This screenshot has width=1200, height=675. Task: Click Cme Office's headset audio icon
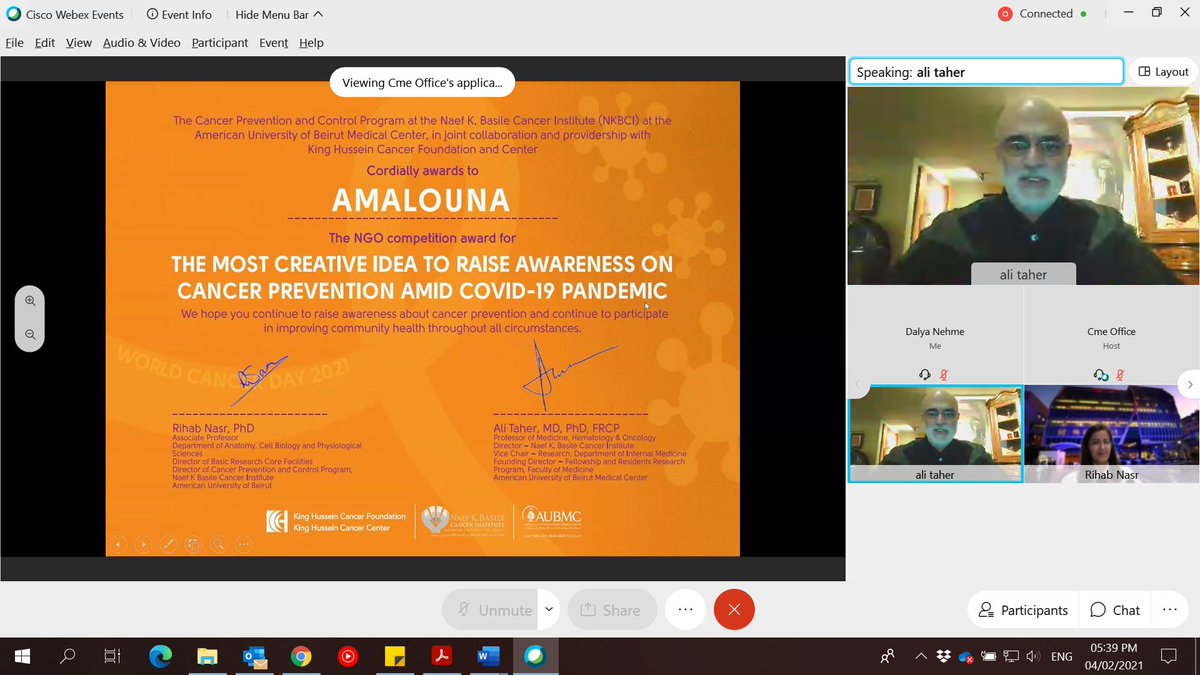pyautogui.click(x=1101, y=374)
